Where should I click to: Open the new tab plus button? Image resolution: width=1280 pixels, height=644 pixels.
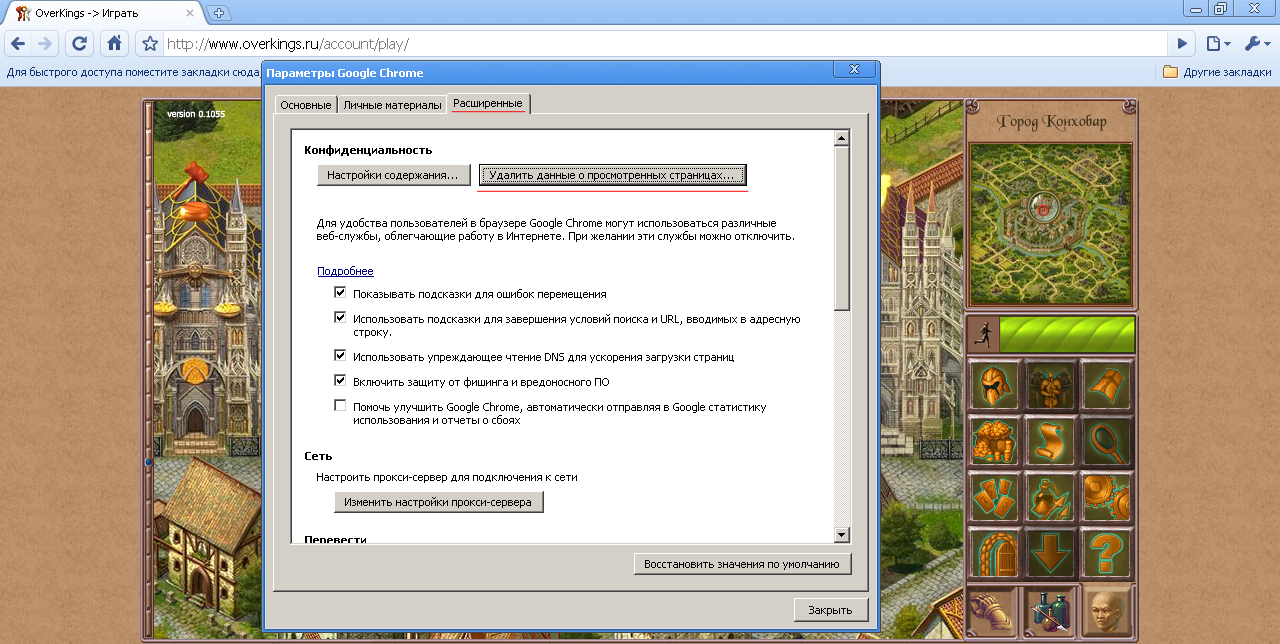pos(220,13)
